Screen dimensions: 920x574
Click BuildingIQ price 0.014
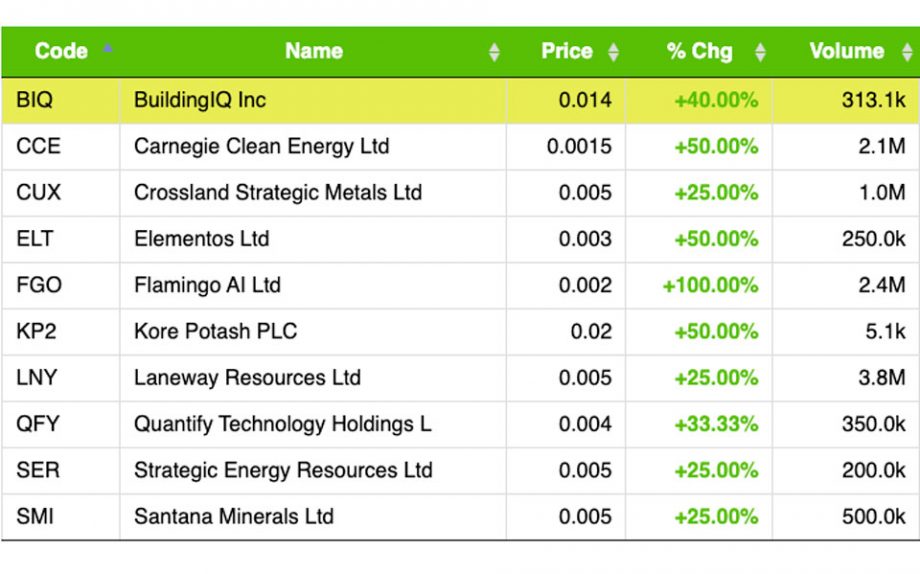(585, 100)
